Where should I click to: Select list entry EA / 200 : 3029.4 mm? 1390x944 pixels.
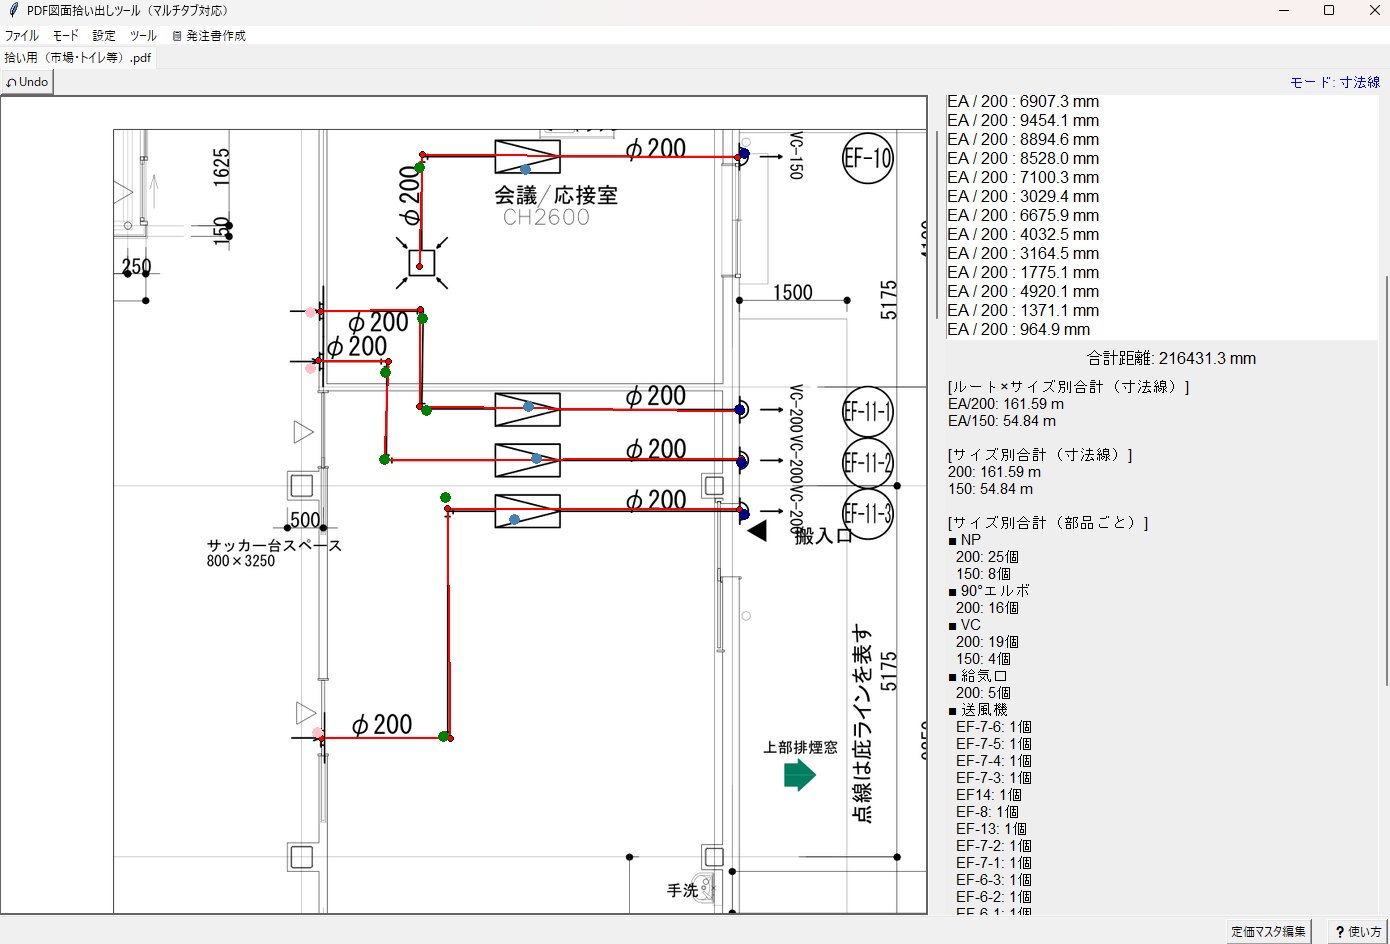pyautogui.click(x=1023, y=196)
